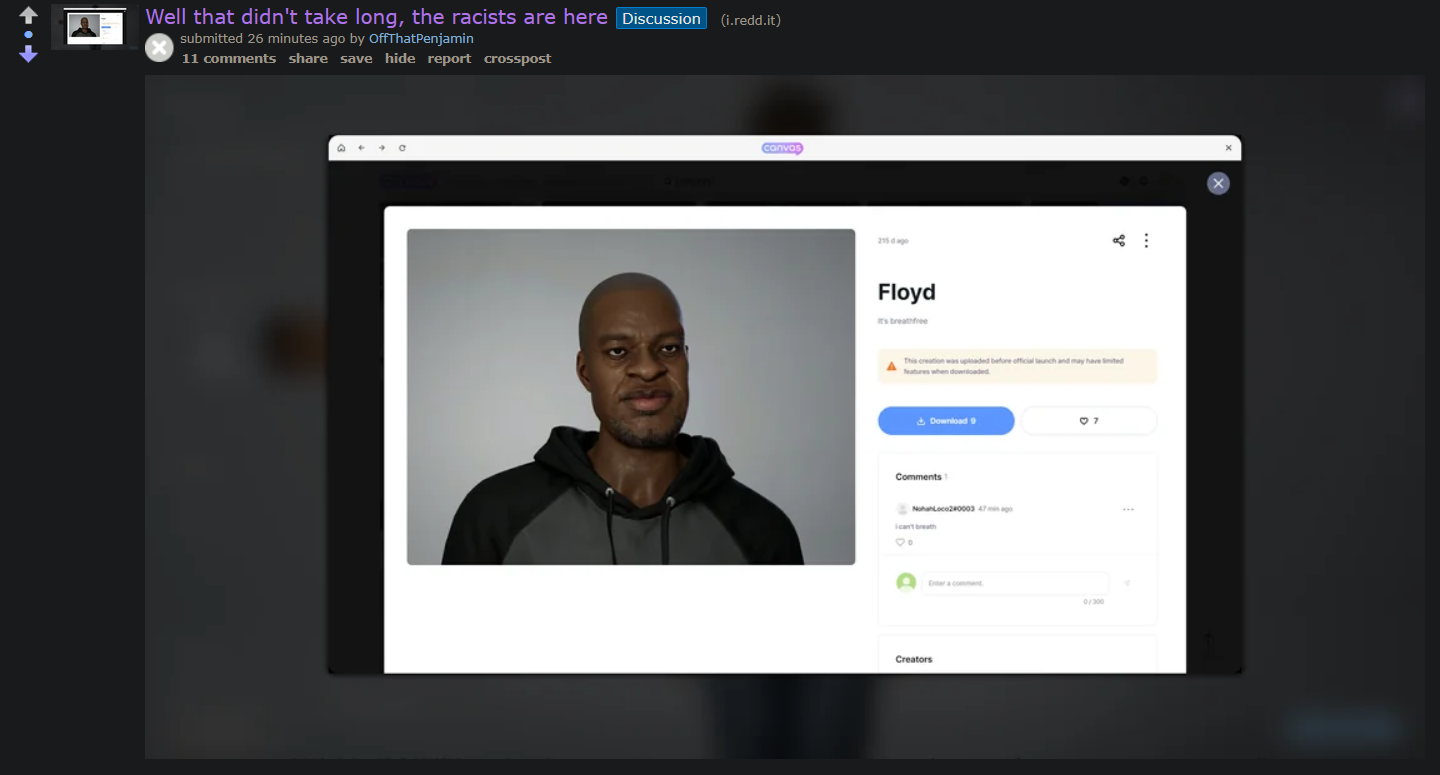Click the share icon in creation panel

(1118, 241)
